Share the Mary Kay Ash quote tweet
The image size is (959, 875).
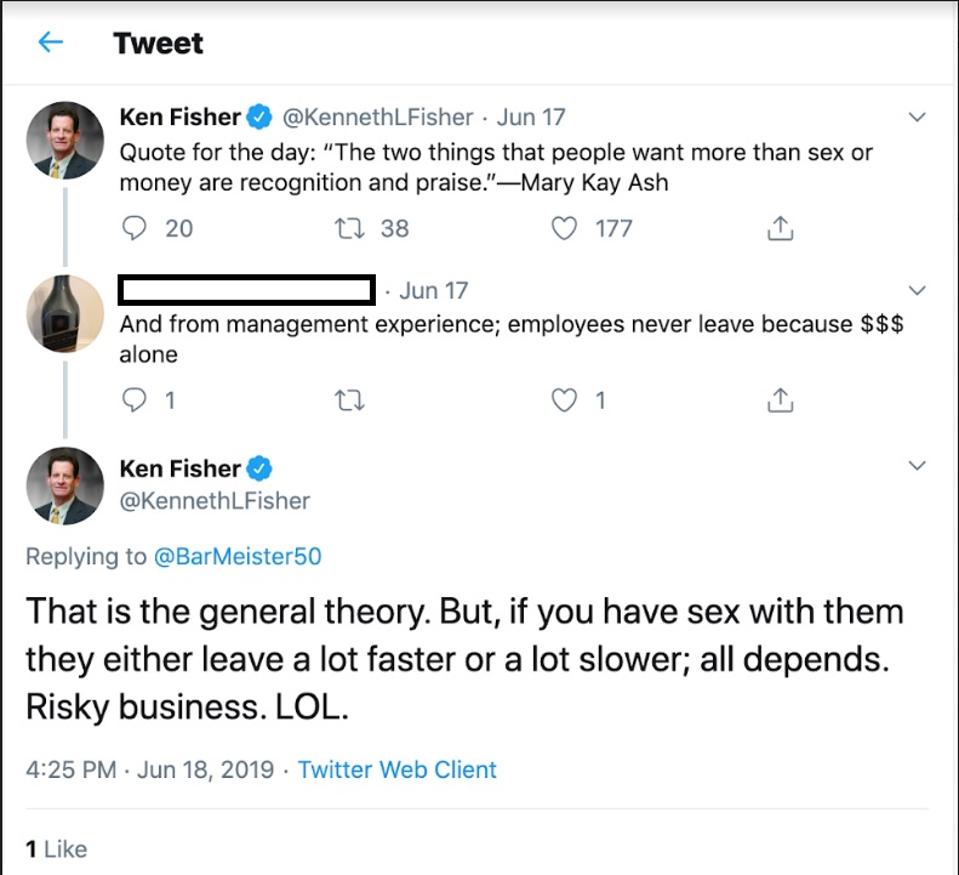point(779,229)
